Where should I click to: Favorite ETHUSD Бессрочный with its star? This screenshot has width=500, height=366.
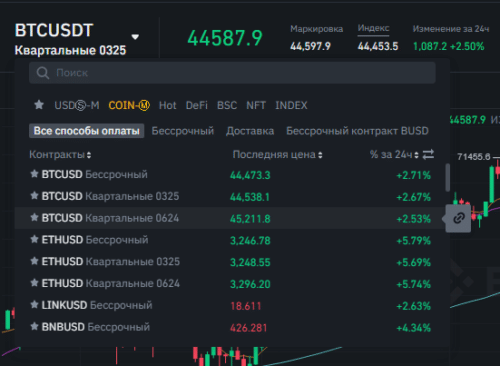34,239
